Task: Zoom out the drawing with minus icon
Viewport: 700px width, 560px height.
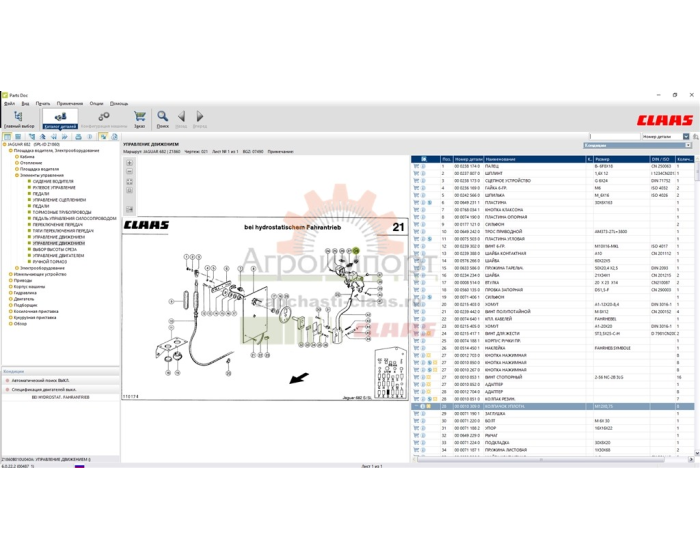Action: [x=129, y=171]
